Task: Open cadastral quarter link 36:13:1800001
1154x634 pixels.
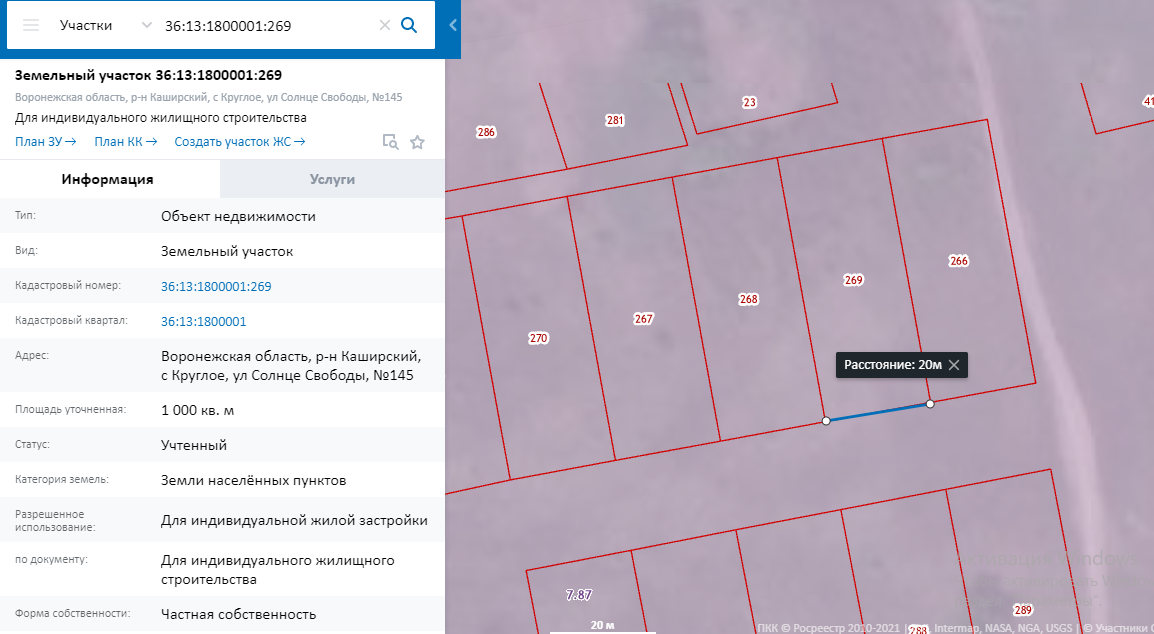Action: [x=203, y=321]
